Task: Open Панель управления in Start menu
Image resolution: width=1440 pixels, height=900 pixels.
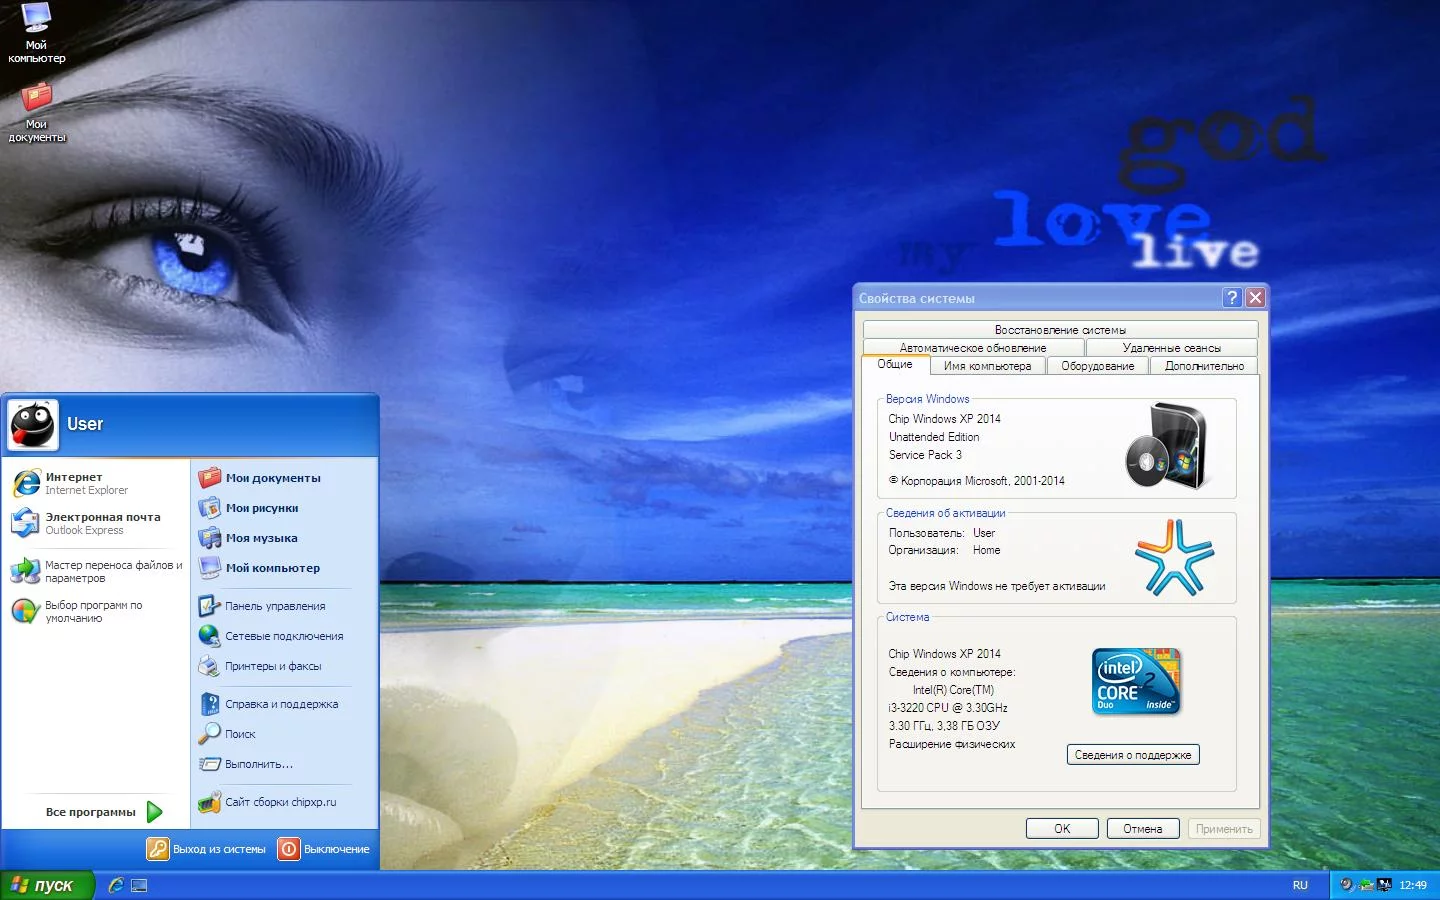Action: (274, 606)
